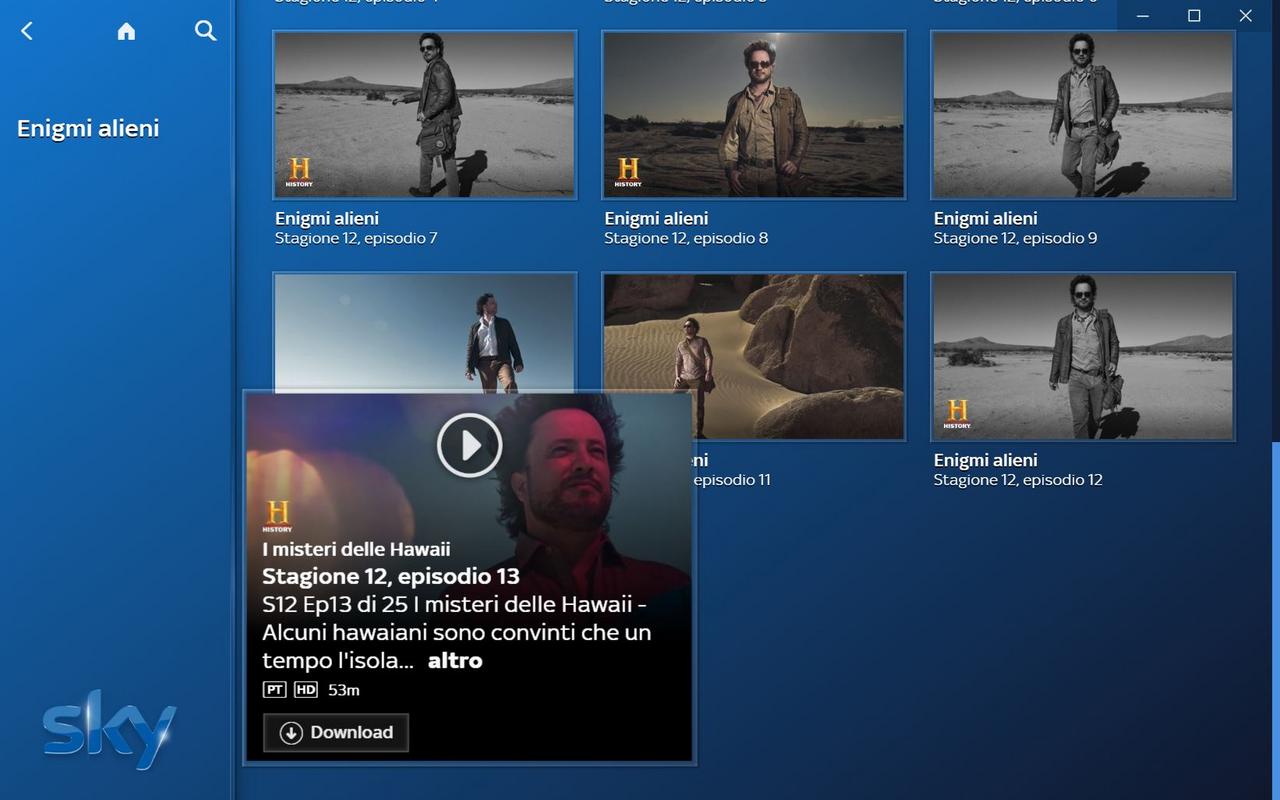Screen dimensions: 1280x800
Task: Open search with the magnifier icon
Action: [x=205, y=31]
